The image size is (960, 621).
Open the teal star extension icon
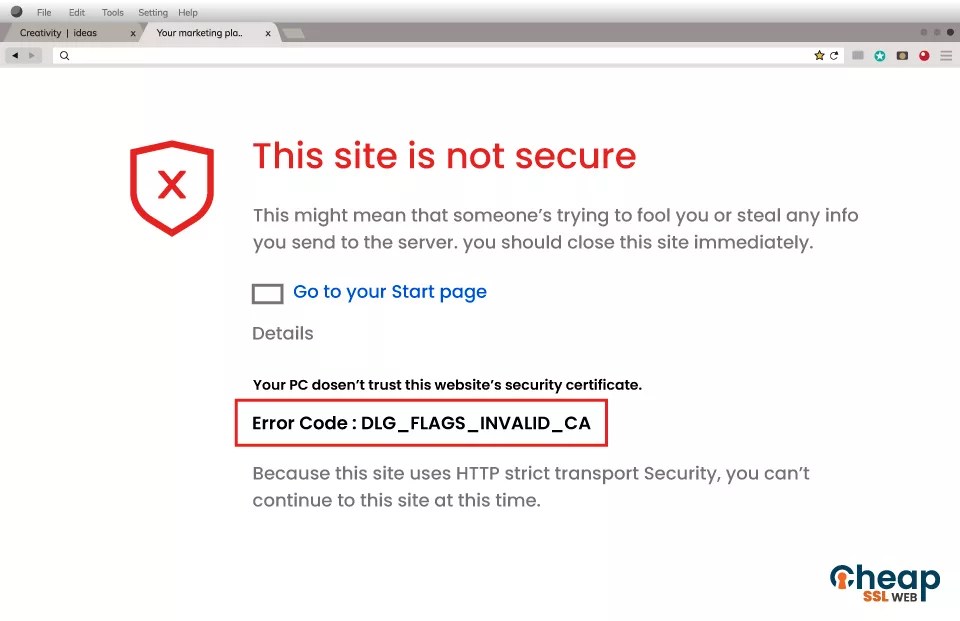tap(880, 56)
